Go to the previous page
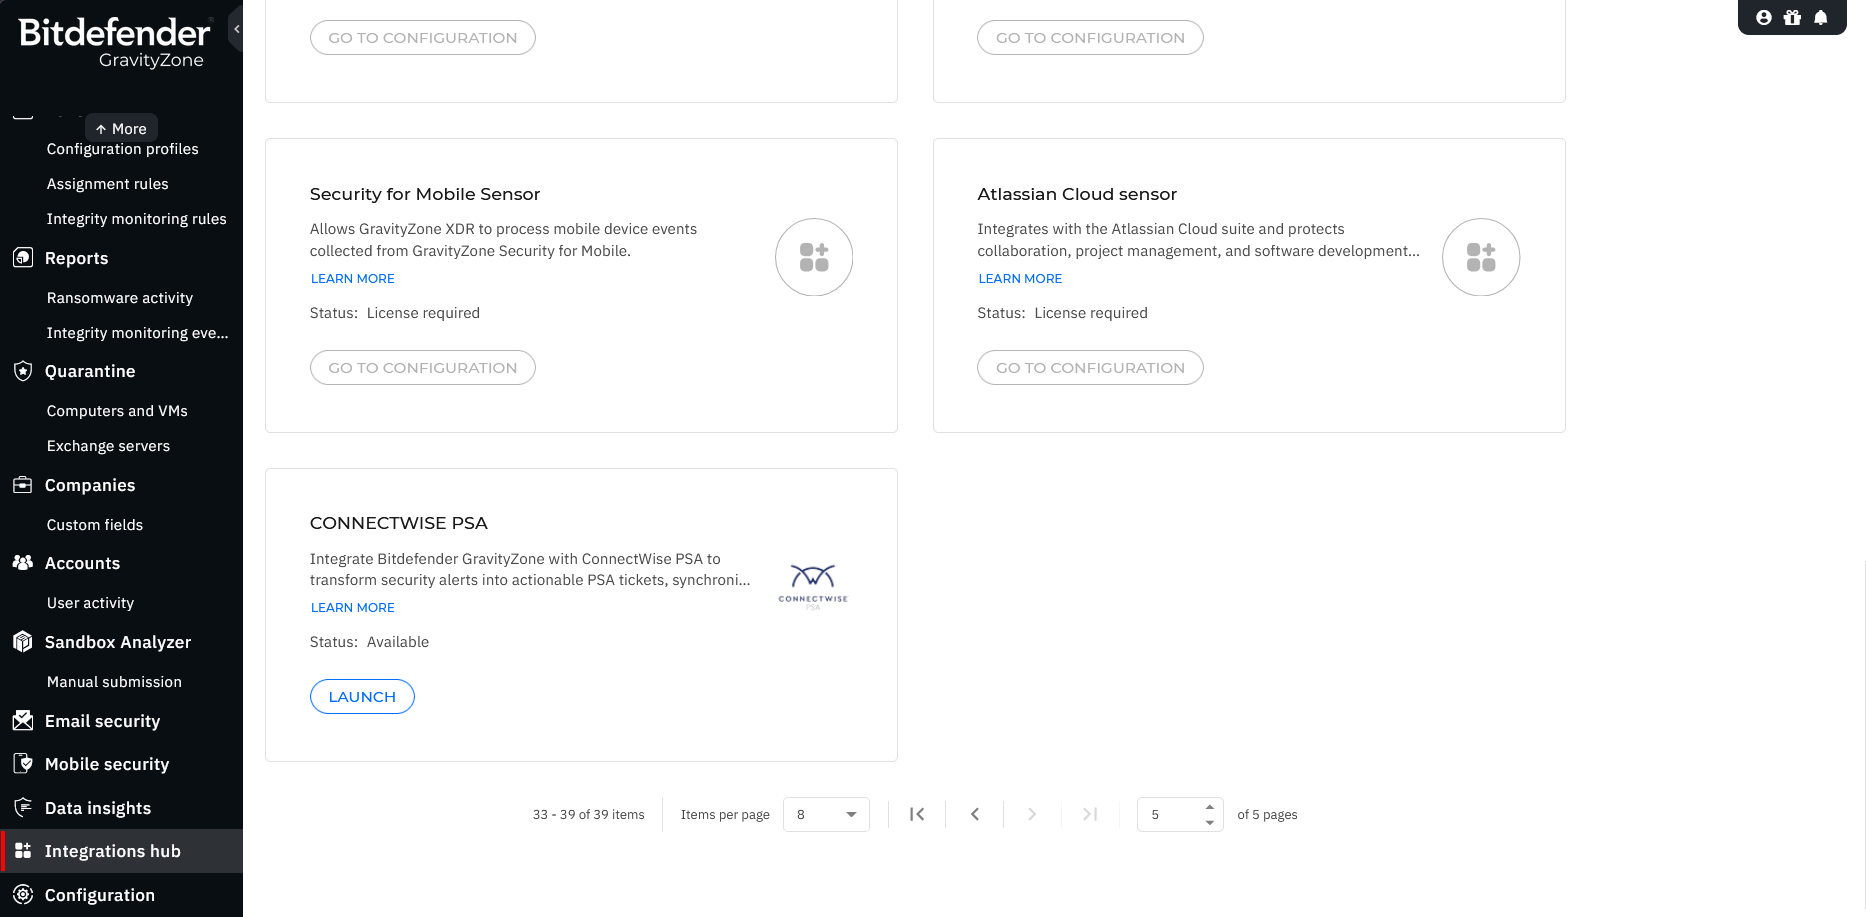This screenshot has height=917, width=1866. (x=975, y=814)
